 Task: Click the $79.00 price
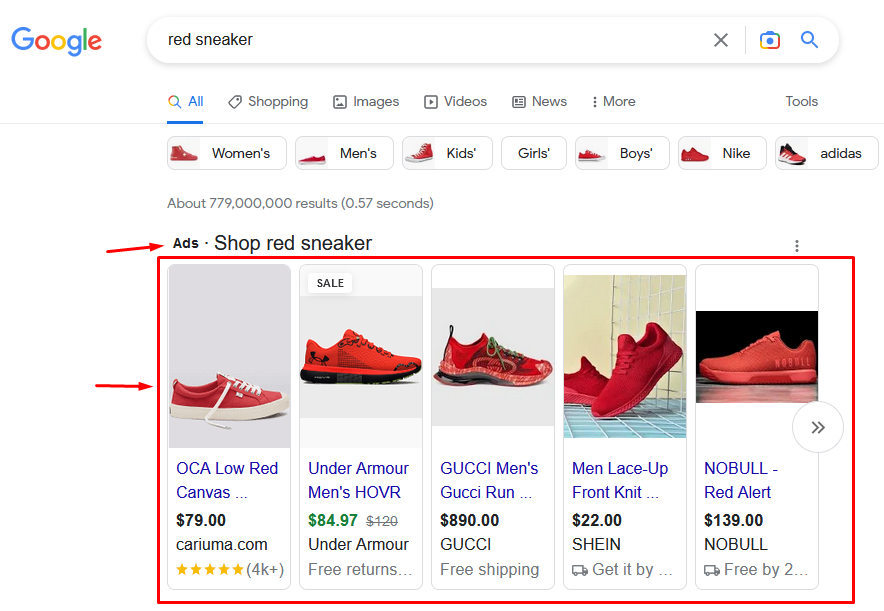(201, 520)
